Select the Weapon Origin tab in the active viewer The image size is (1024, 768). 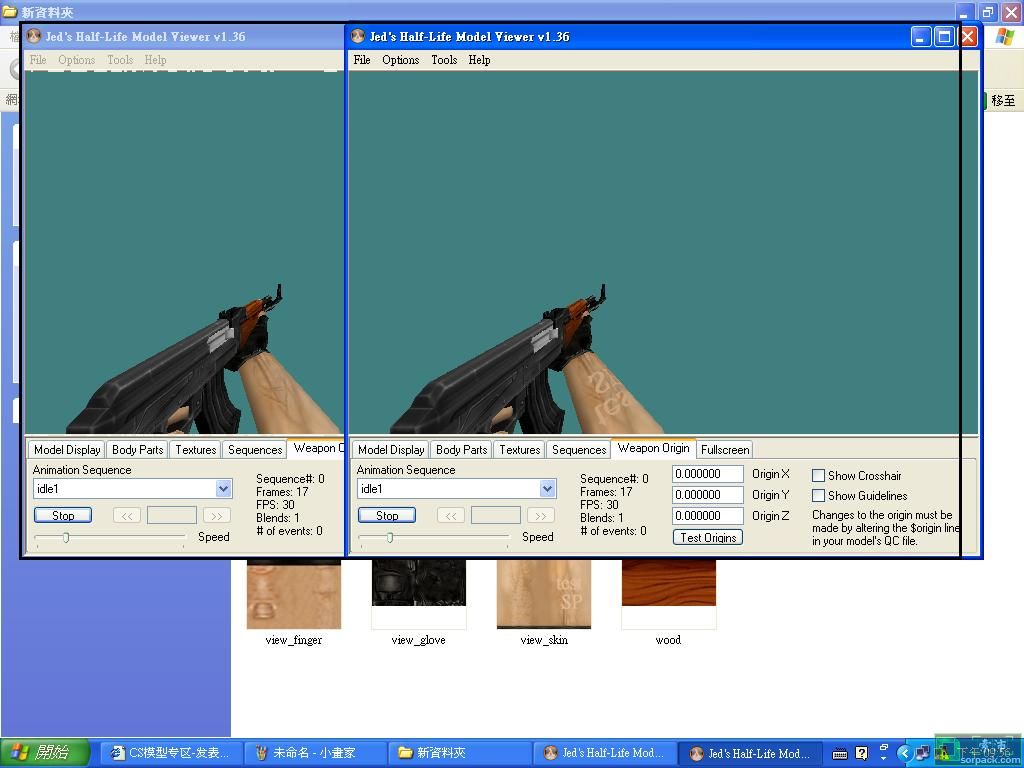coord(653,448)
